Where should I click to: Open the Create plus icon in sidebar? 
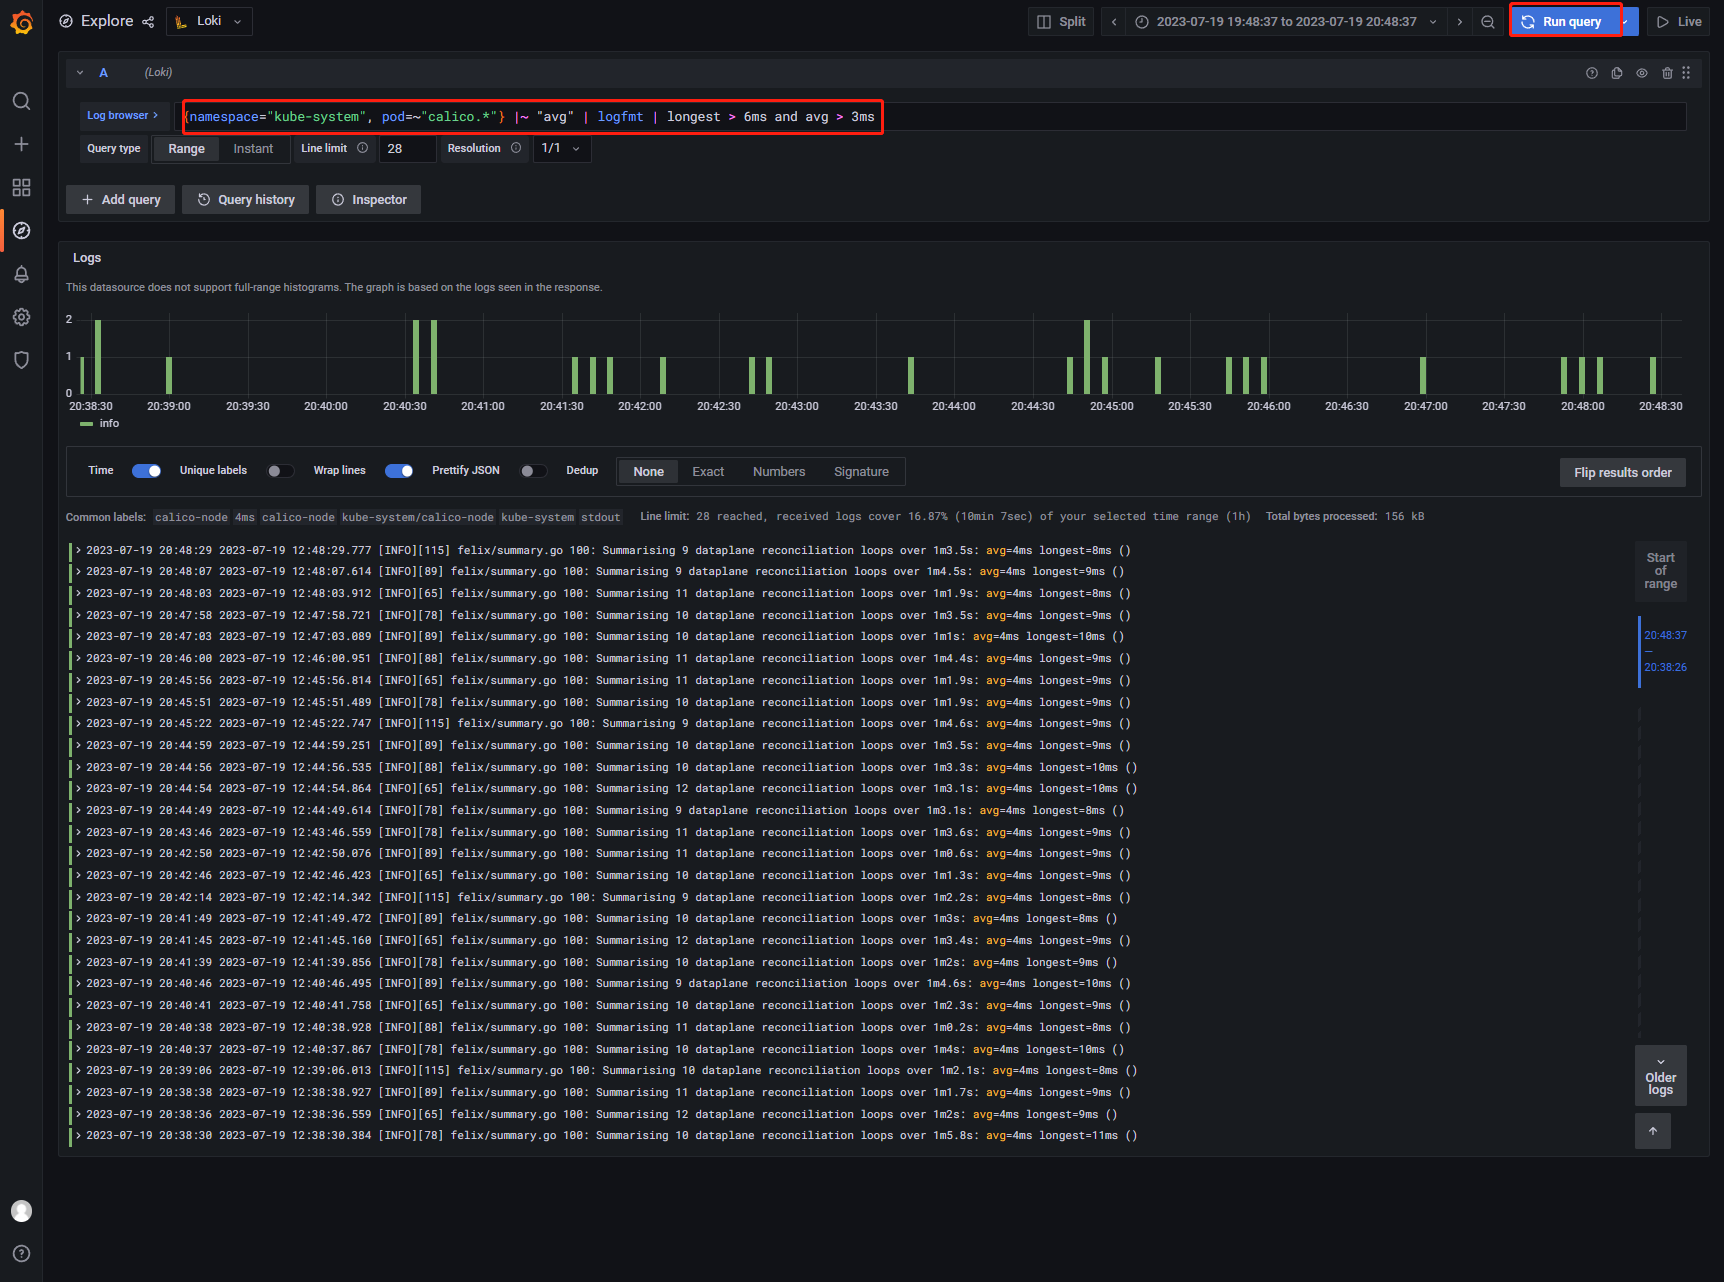(x=21, y=144)
